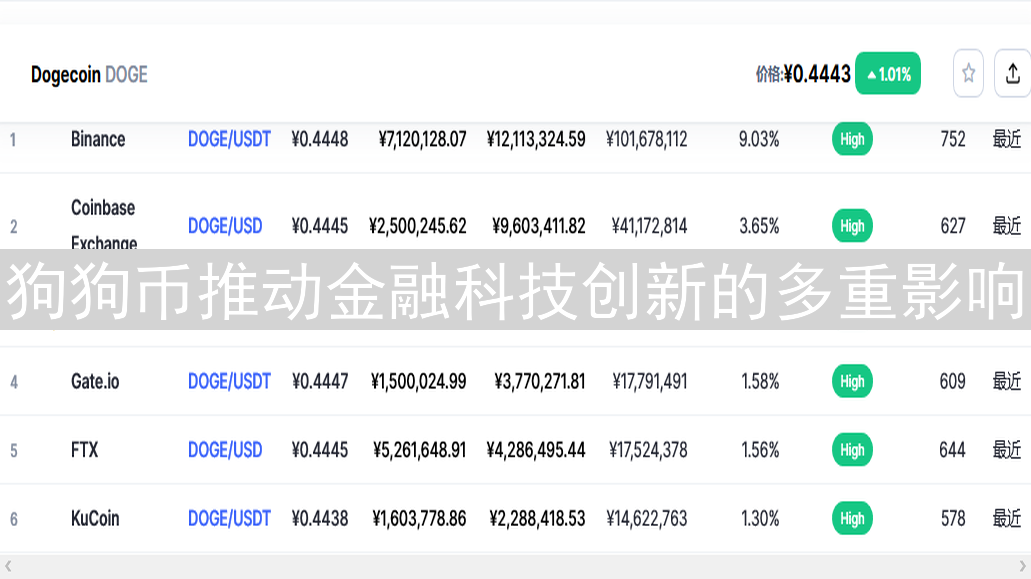Viewport: 1031px width, 579px height.
Task: Click the 1.56% volume share value
Action: (760, 450)
